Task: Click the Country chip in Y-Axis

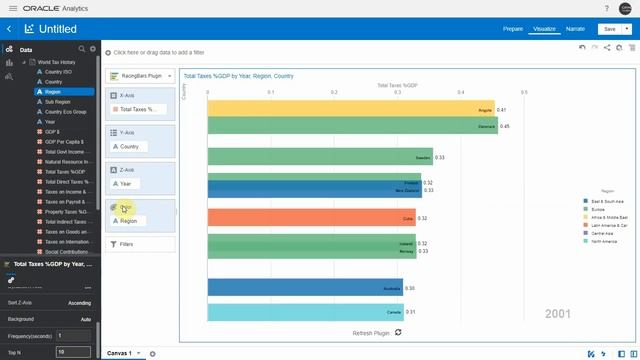Action: point(129,147)
